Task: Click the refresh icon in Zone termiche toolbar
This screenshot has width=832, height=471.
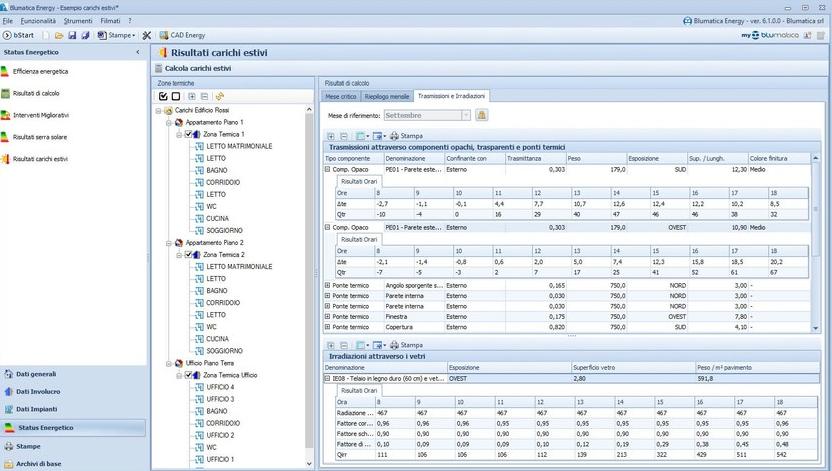Action: (x=218, y=96)
